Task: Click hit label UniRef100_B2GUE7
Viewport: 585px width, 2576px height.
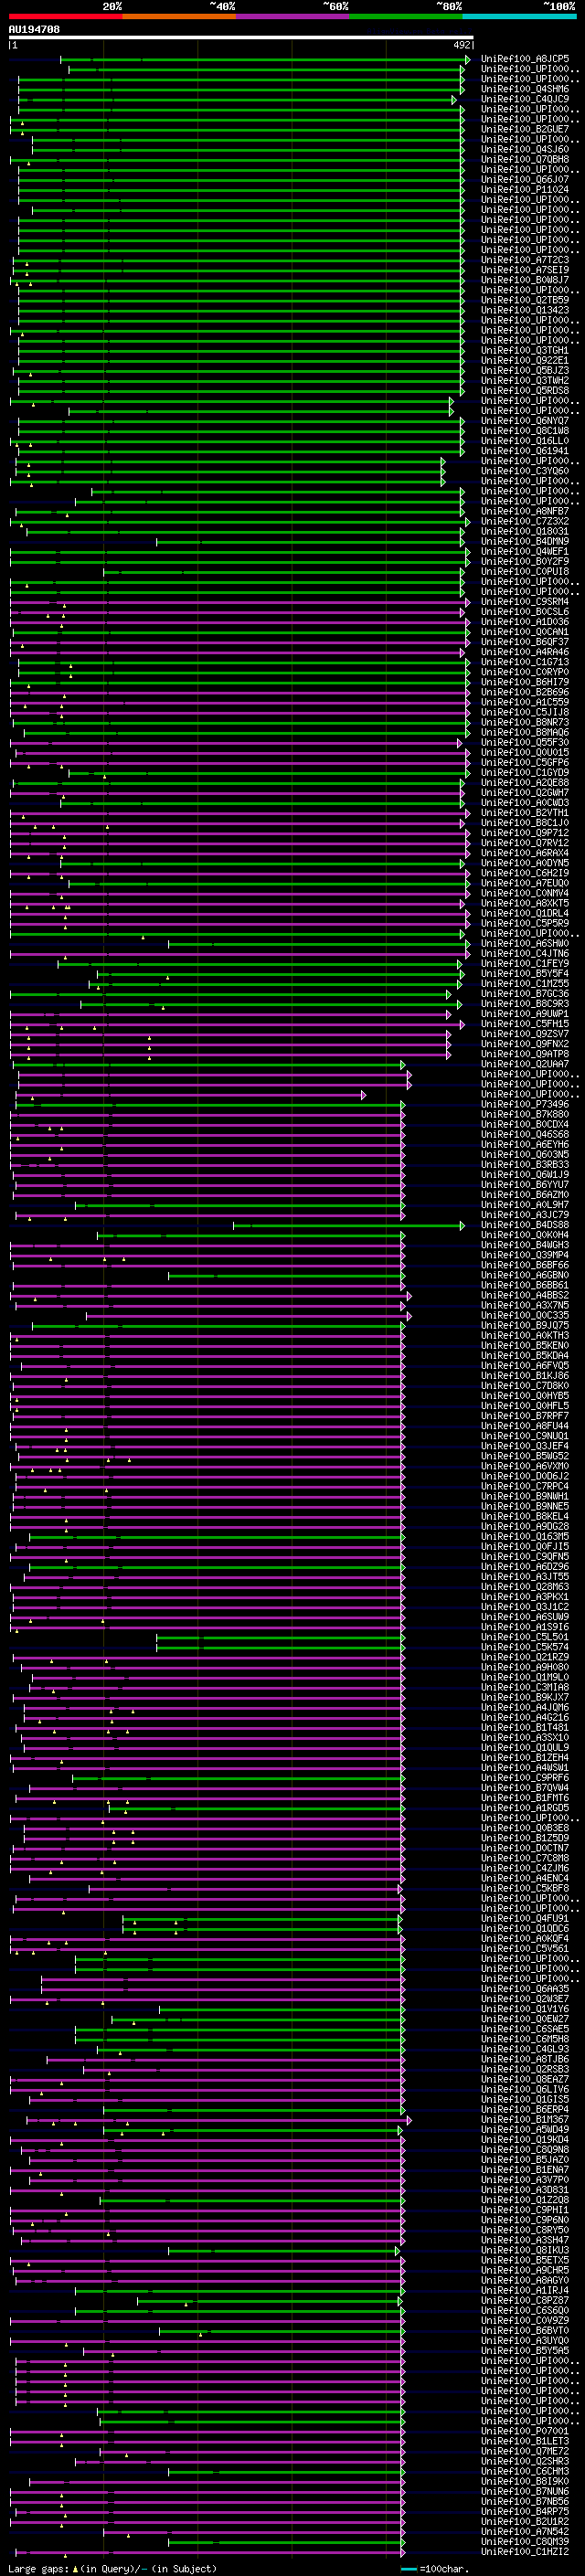Action: click(x=525, y=129)
